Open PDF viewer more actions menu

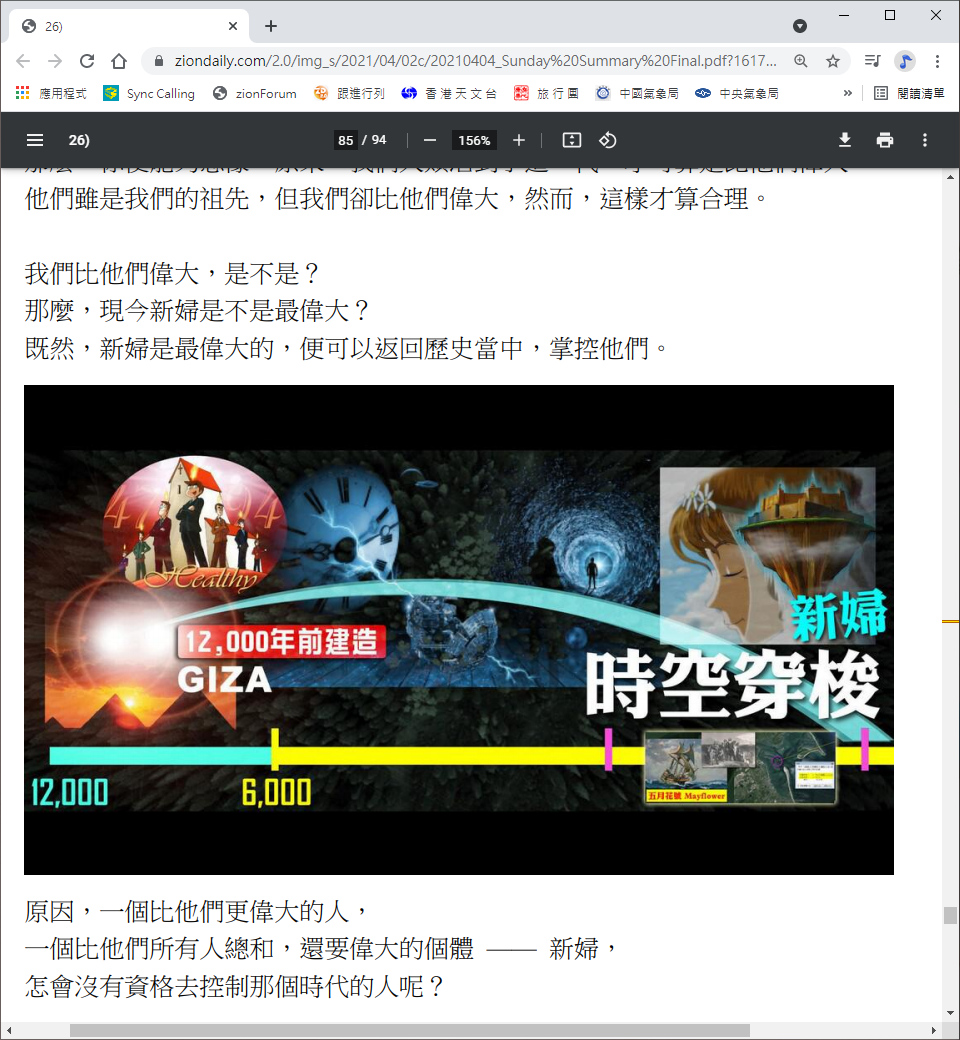point(924,140)
